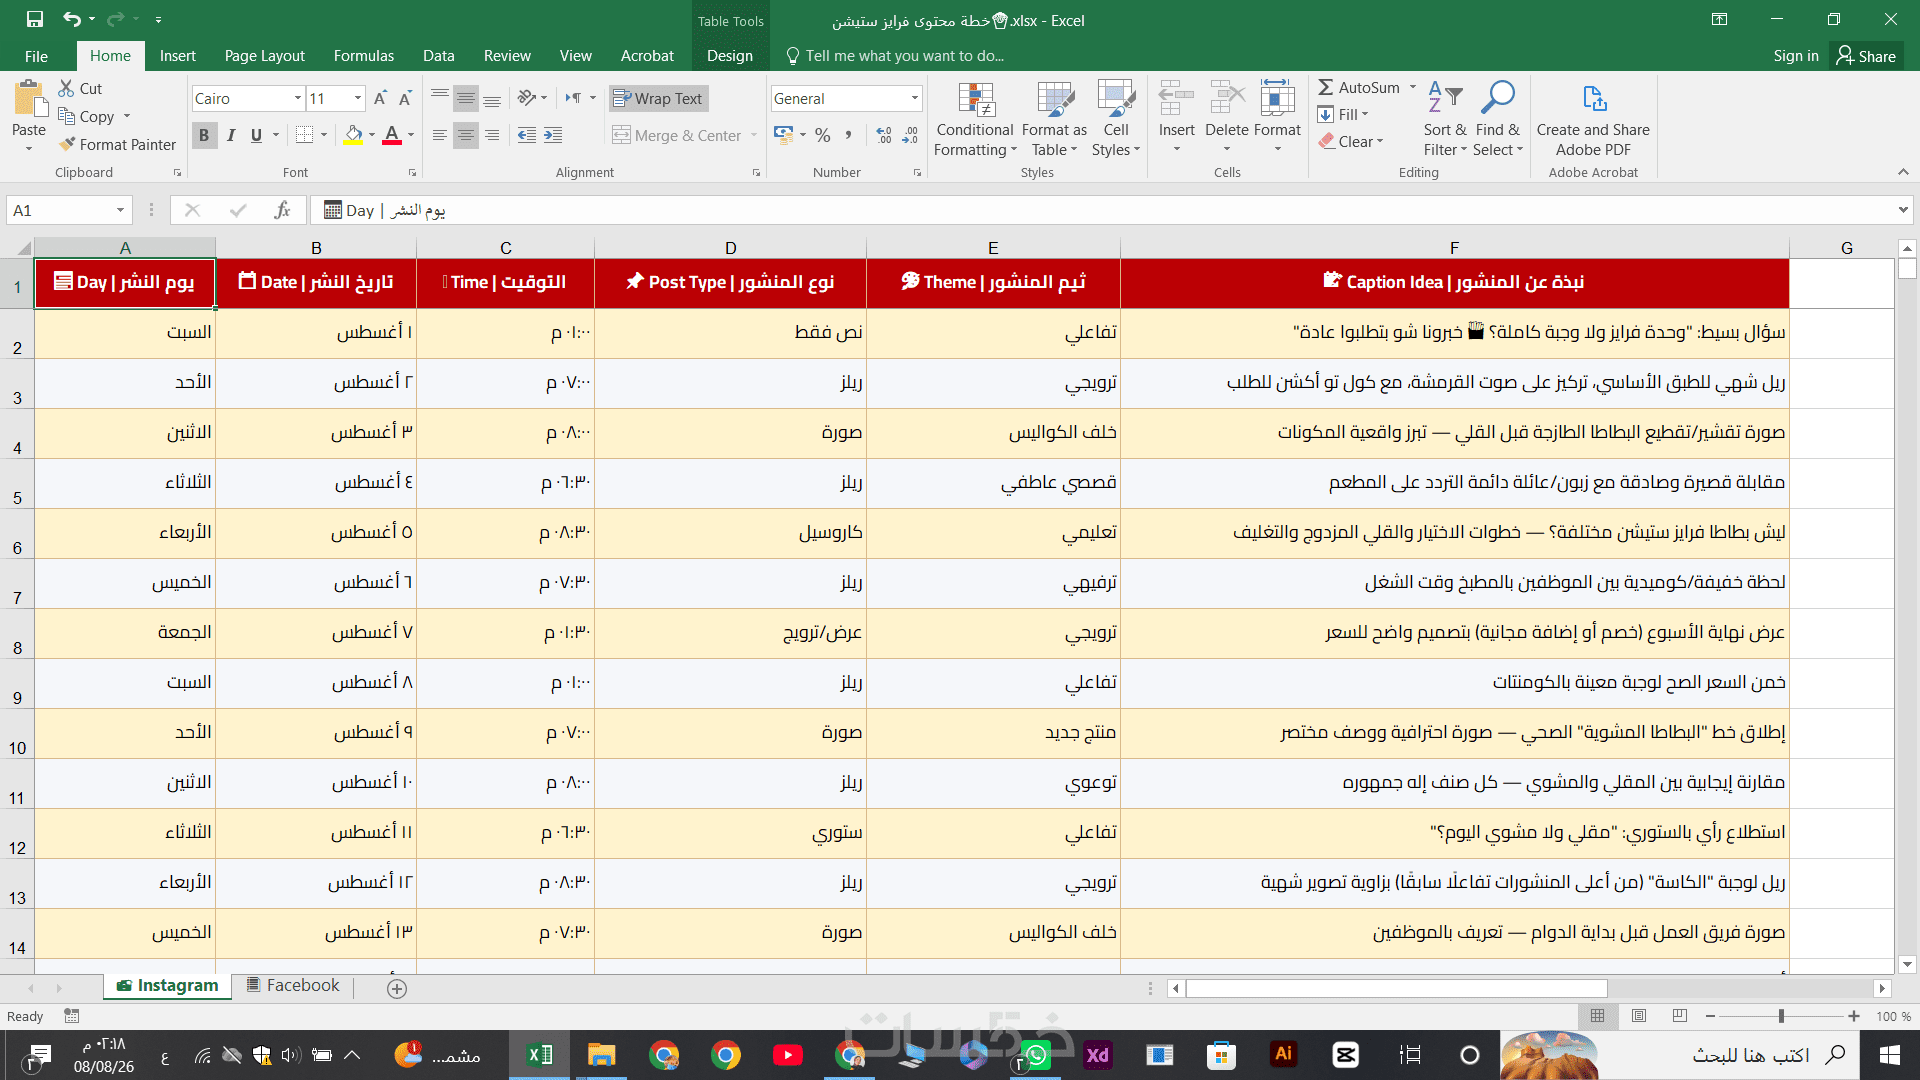The width and height of the screenshot is (1920, 1080).
Task: Add a new sheet with plus icon
Action: coord(397,988)
